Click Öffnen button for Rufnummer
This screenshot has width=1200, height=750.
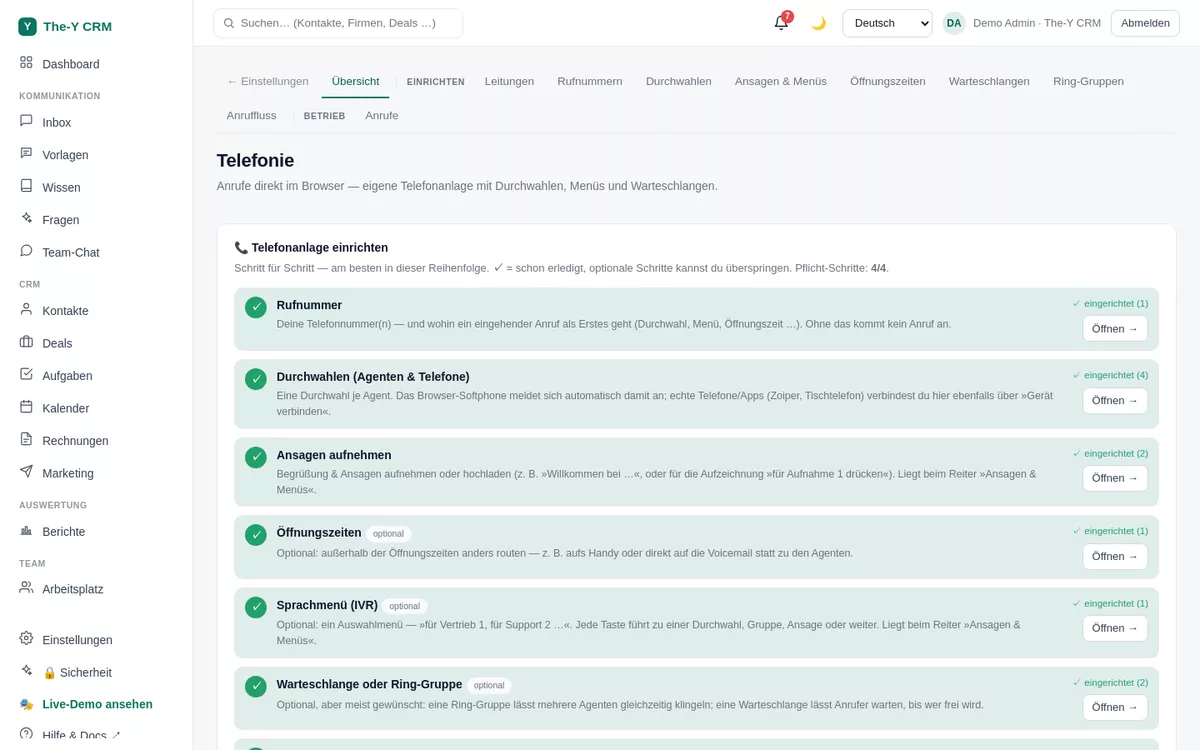tap(1115, 328)
